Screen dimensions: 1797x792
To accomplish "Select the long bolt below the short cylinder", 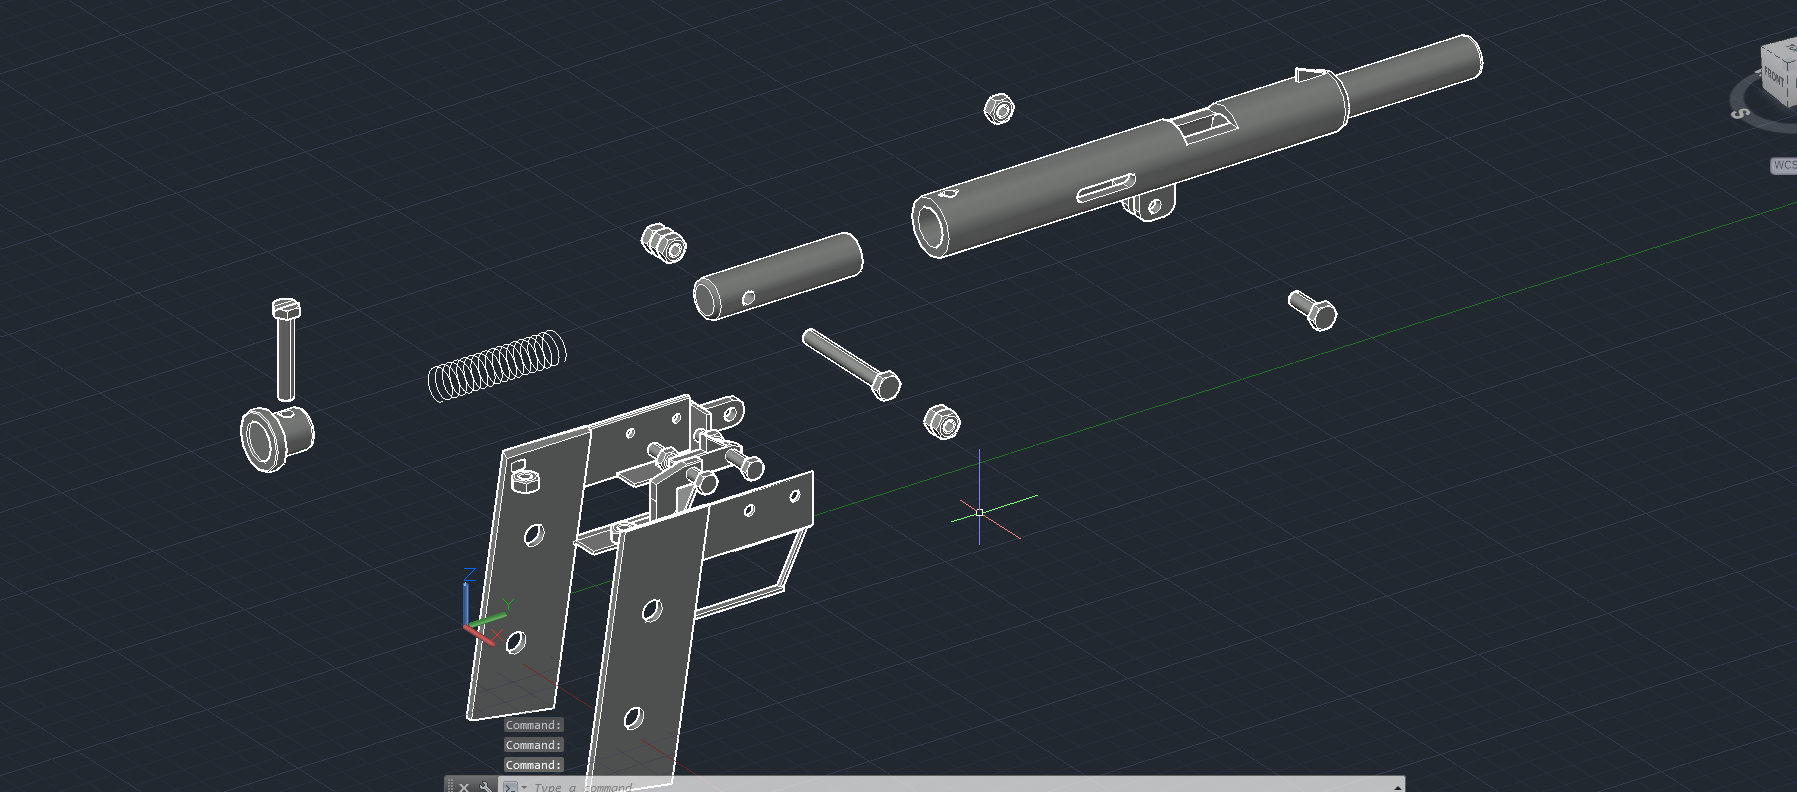I will pyautogui.click(x=851, y=364).
